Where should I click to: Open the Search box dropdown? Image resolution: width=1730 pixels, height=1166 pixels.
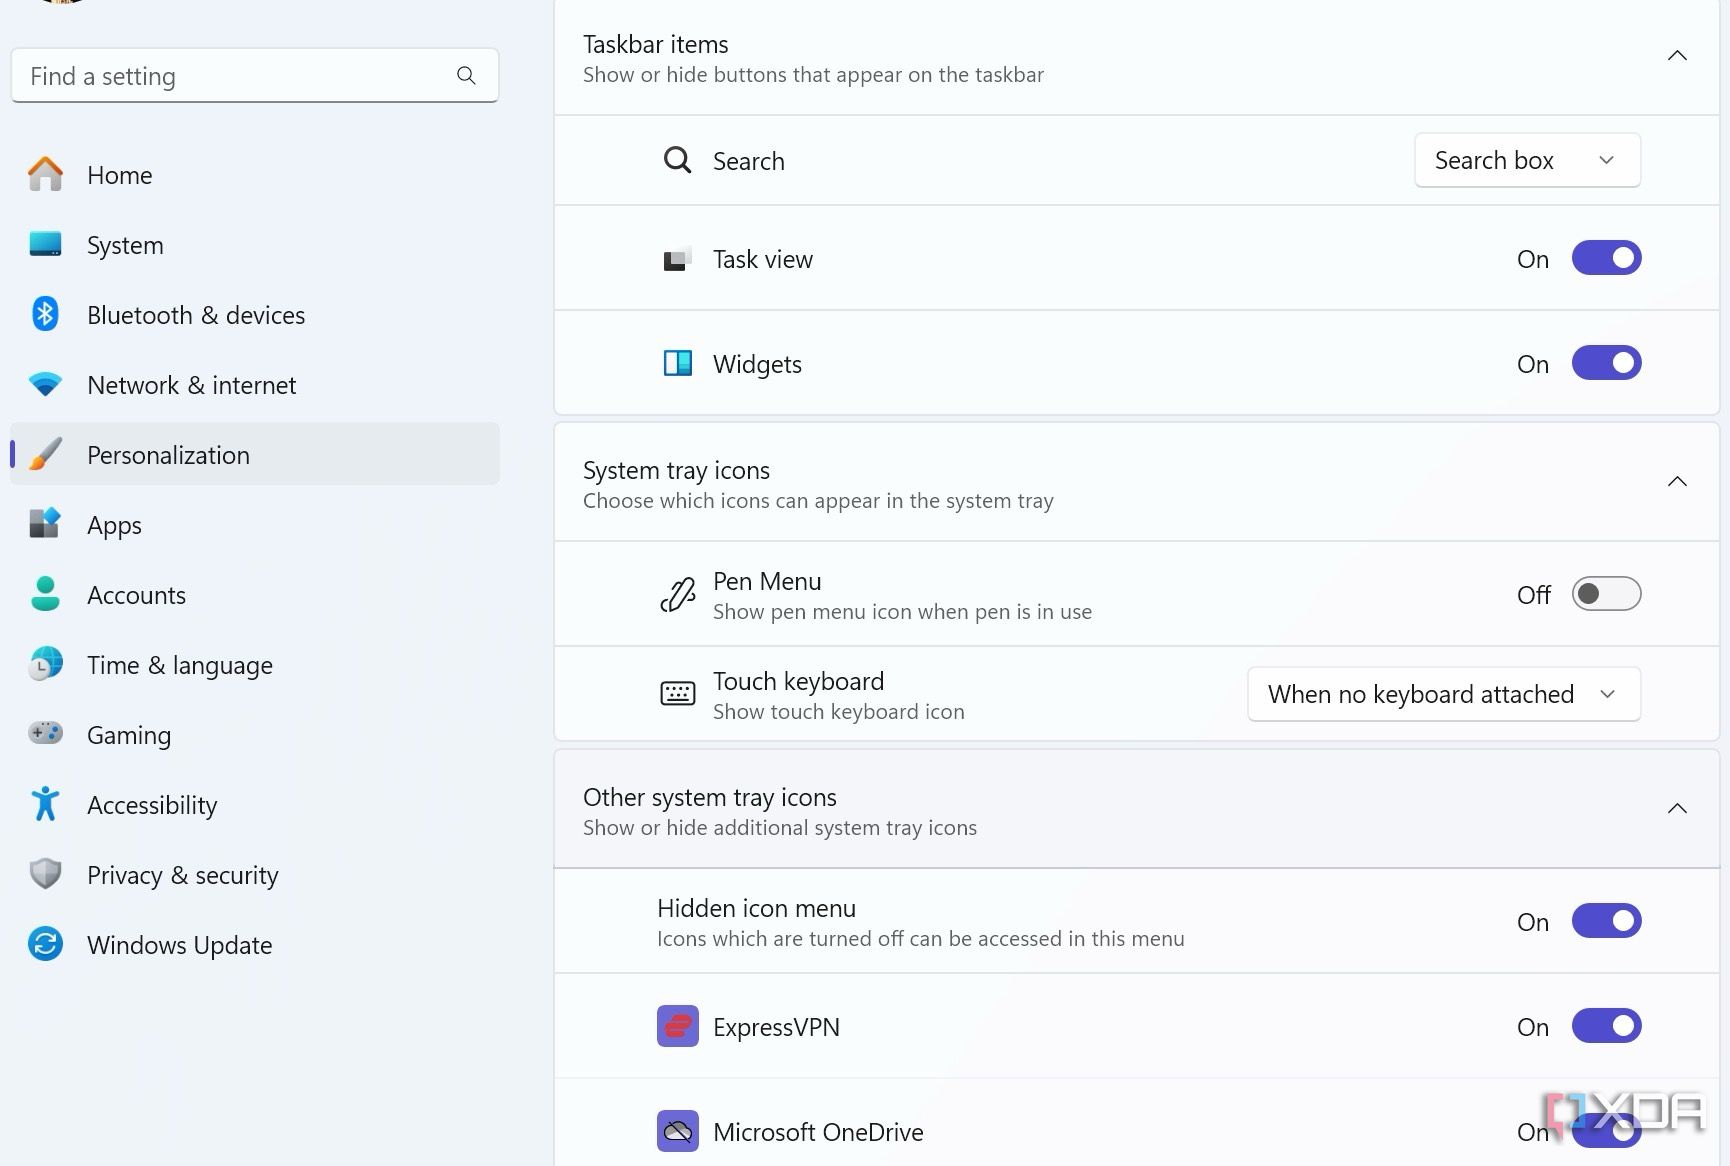1527,160
